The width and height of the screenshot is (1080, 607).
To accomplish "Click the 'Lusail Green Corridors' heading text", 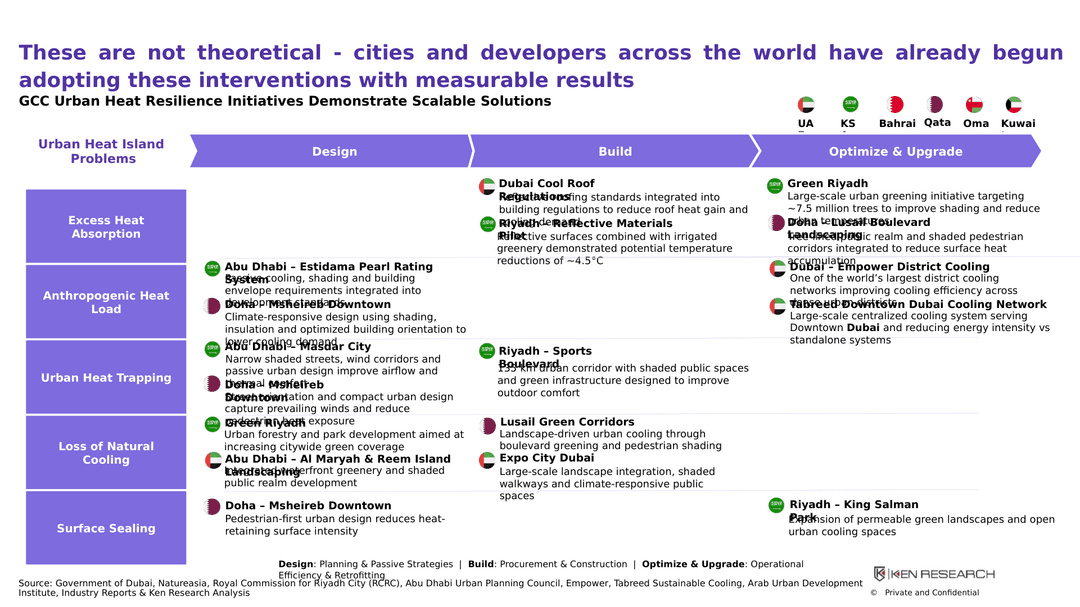I will pyautogui.click(x=567, y=422).
